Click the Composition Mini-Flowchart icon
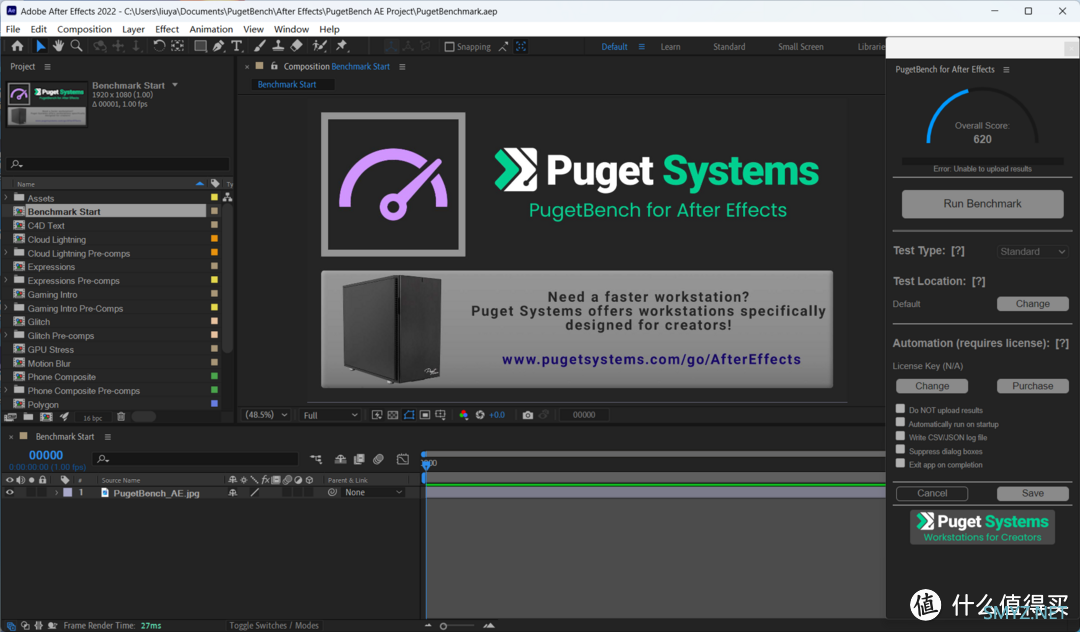 pyautogui.click(x=316, y=459)
